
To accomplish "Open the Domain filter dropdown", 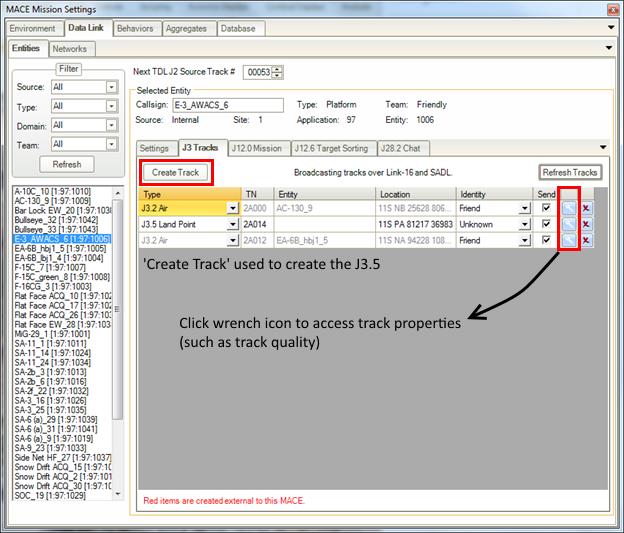I will pos(111,125).
